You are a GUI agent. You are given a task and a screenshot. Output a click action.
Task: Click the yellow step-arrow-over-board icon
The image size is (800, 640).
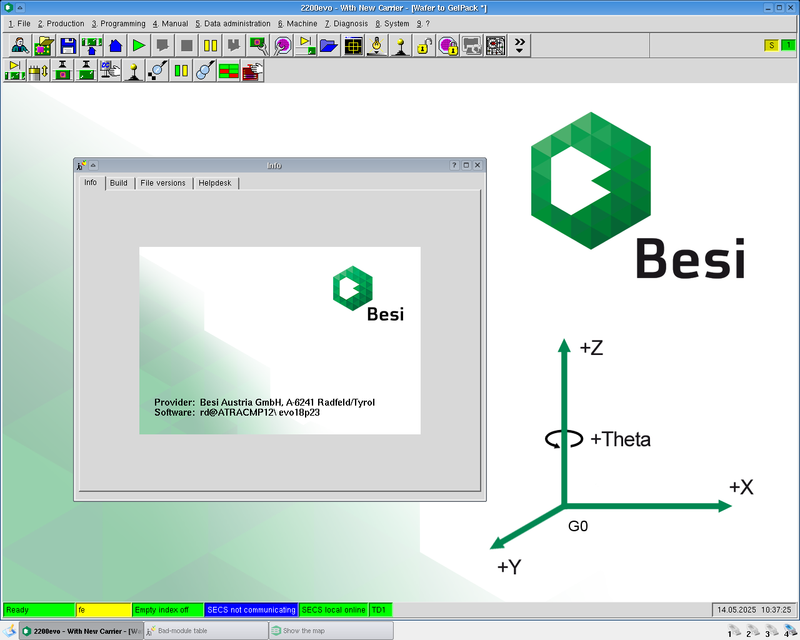pos(305,45)
